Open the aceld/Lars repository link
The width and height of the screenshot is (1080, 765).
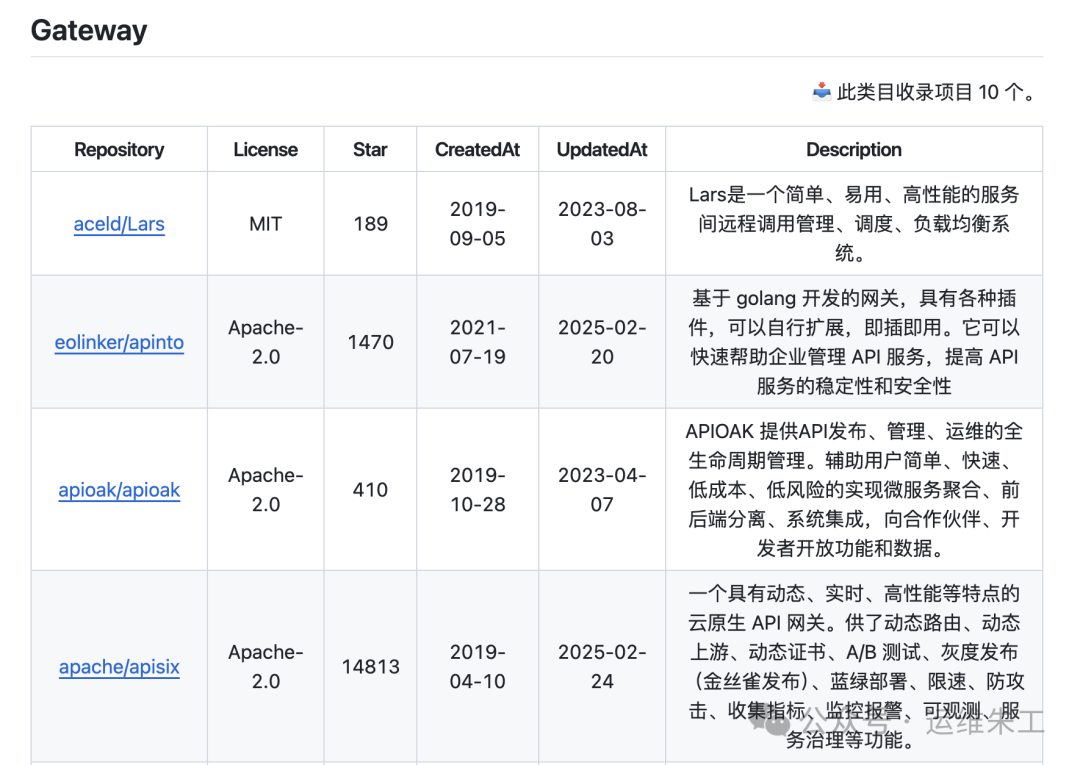tap(119, 224)
